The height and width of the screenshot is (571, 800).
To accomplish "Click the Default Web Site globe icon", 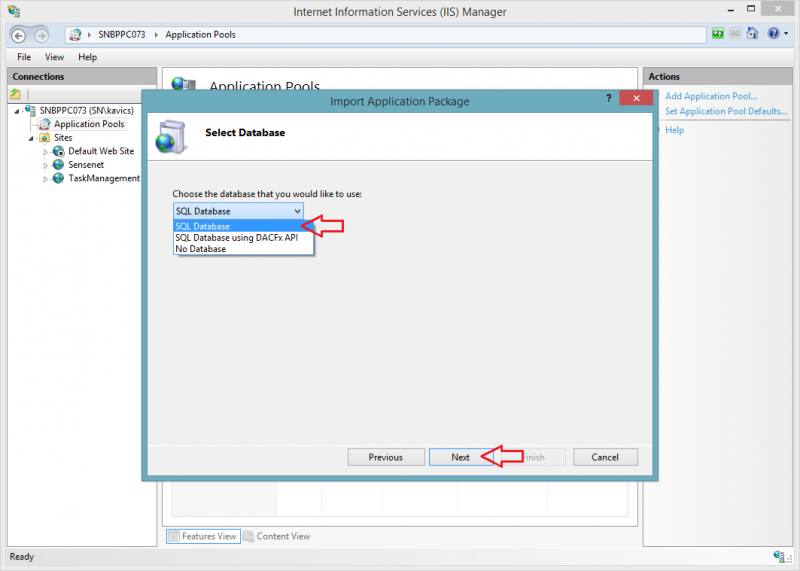I will [59, 151].
